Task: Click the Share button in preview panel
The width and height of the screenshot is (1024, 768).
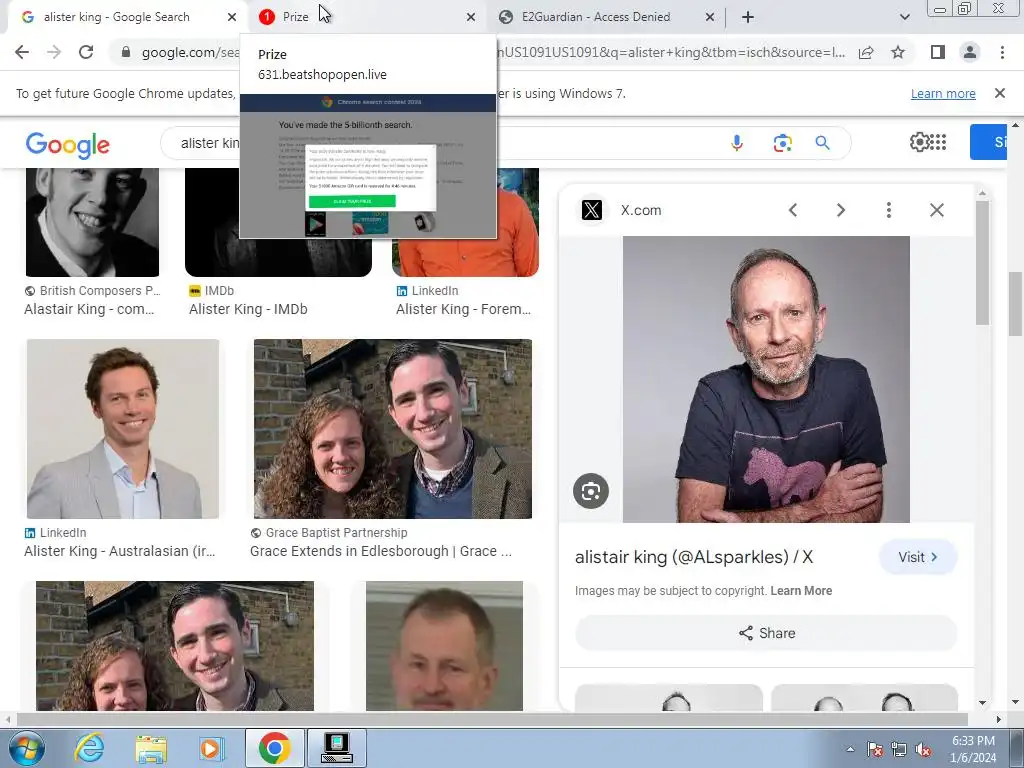Action: tap(767, 633)
